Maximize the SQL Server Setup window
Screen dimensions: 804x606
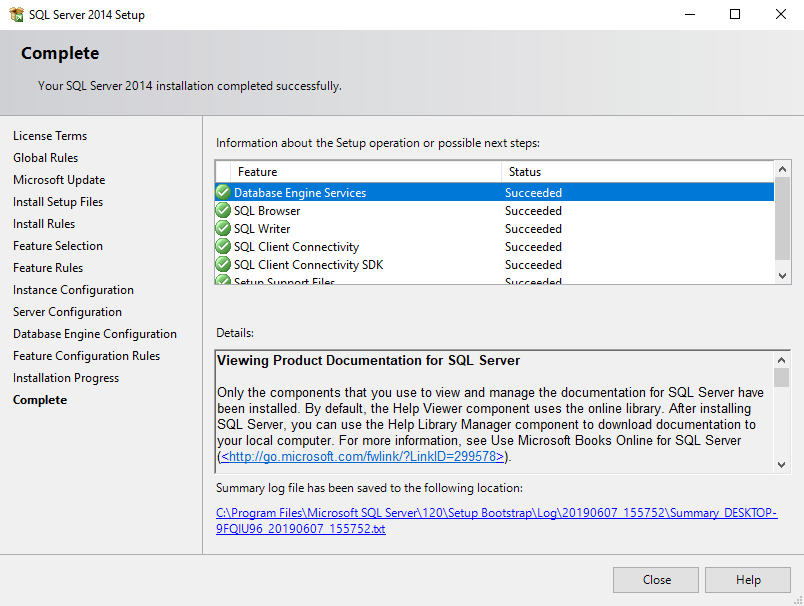(735, 15)
